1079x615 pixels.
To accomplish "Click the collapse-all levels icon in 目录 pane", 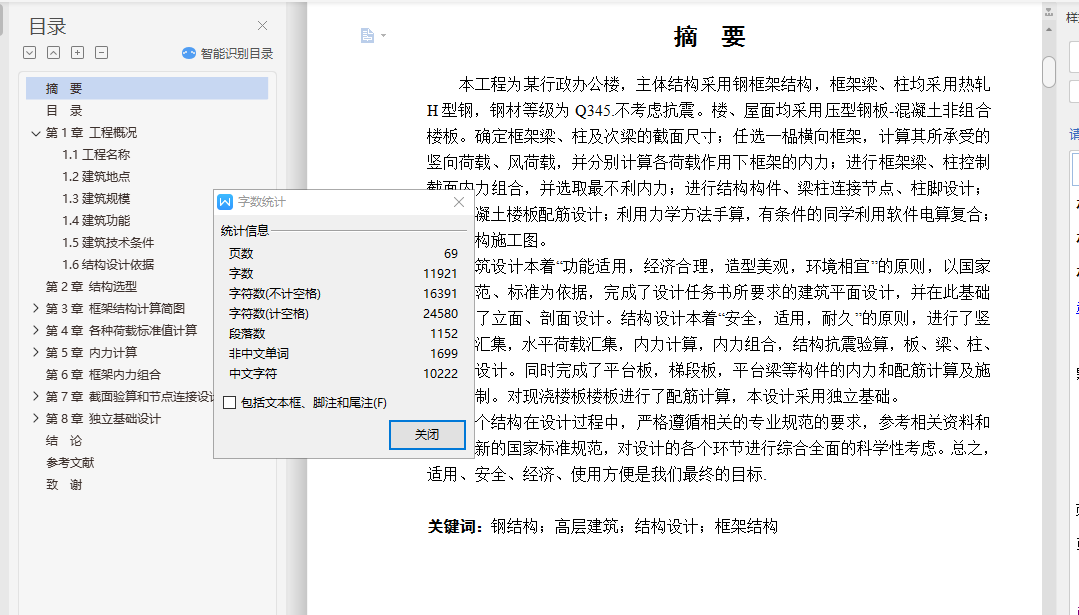I will [53, 53].
